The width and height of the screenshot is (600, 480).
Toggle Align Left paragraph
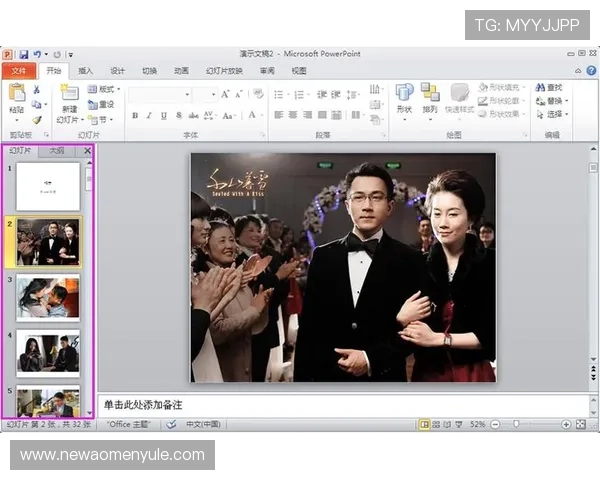coord(279,115)
